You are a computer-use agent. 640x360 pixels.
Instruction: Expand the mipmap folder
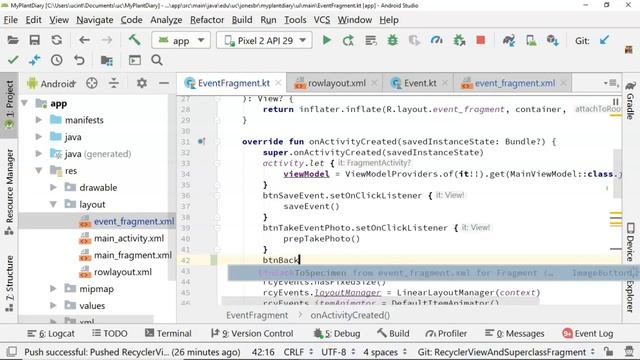click(53, 289)
